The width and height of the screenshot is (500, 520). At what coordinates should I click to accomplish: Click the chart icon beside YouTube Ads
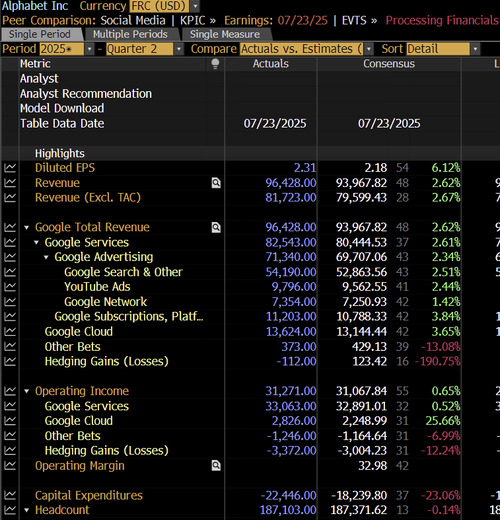click(x=10, y=287)
